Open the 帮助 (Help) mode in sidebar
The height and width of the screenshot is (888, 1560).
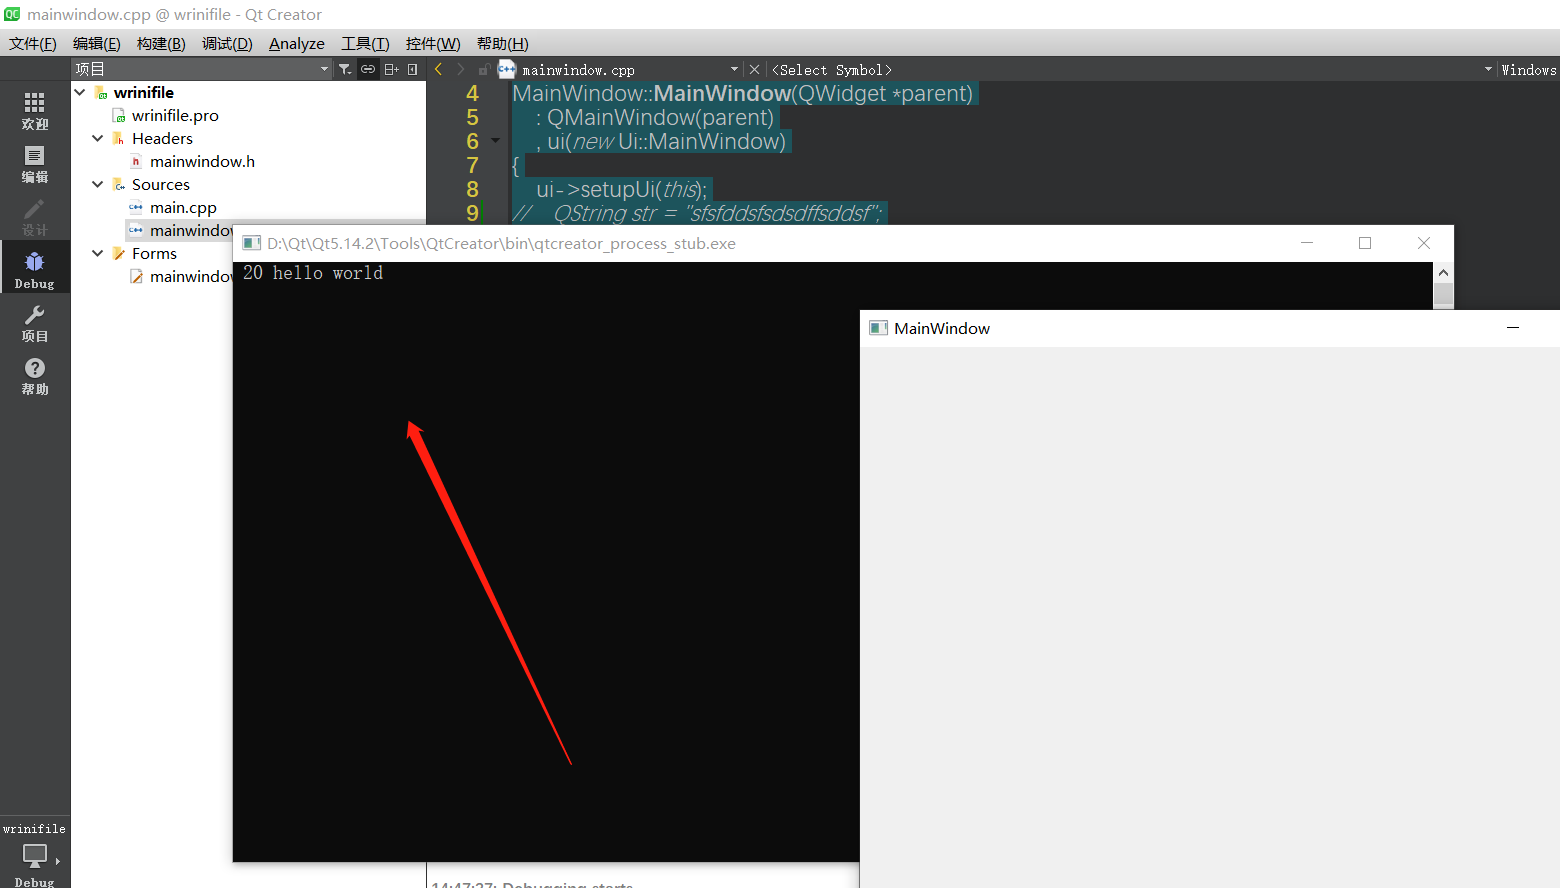[35, 376]
